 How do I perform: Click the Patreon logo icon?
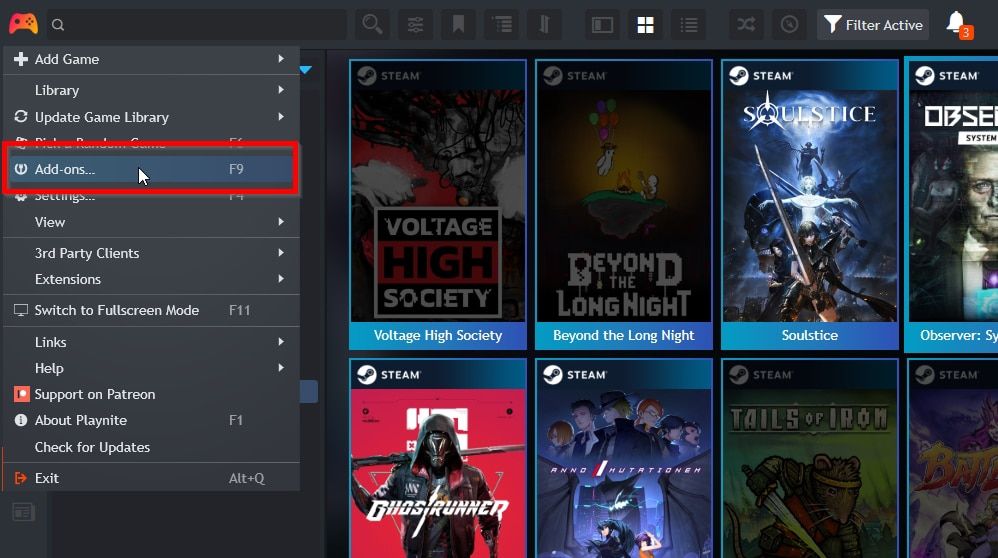point(22,394)
